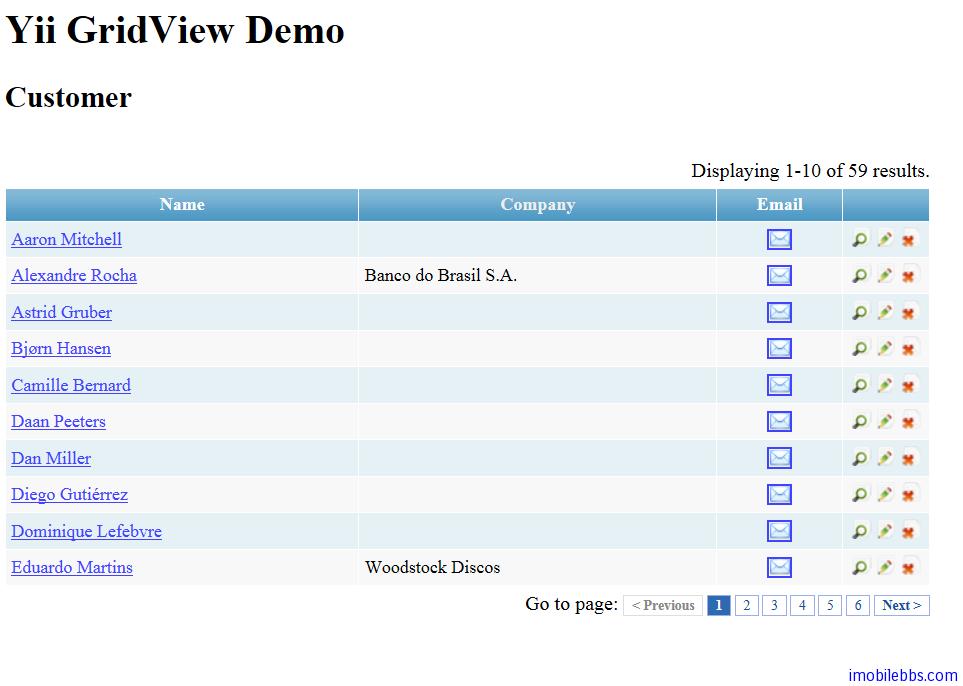963x686 pixels.
Task: Delete Astrid Gruber using the red delete icon
Action: pyautogui.click(x=908, y=312)
